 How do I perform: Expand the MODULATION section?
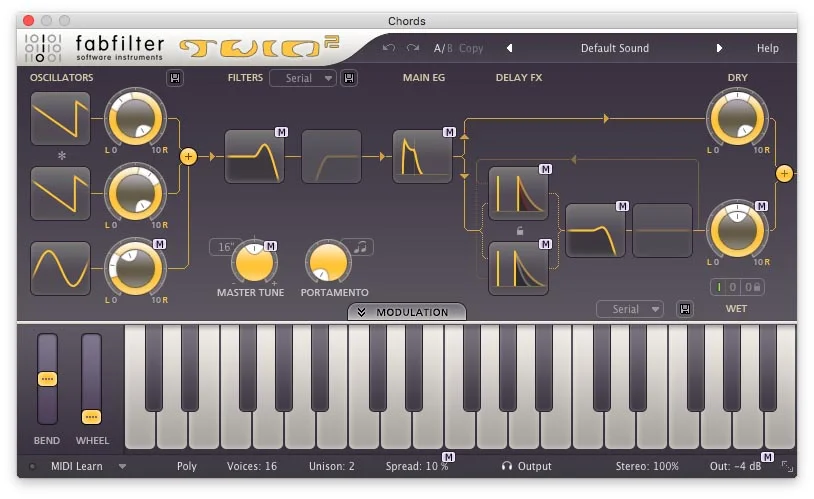(406, 312)
